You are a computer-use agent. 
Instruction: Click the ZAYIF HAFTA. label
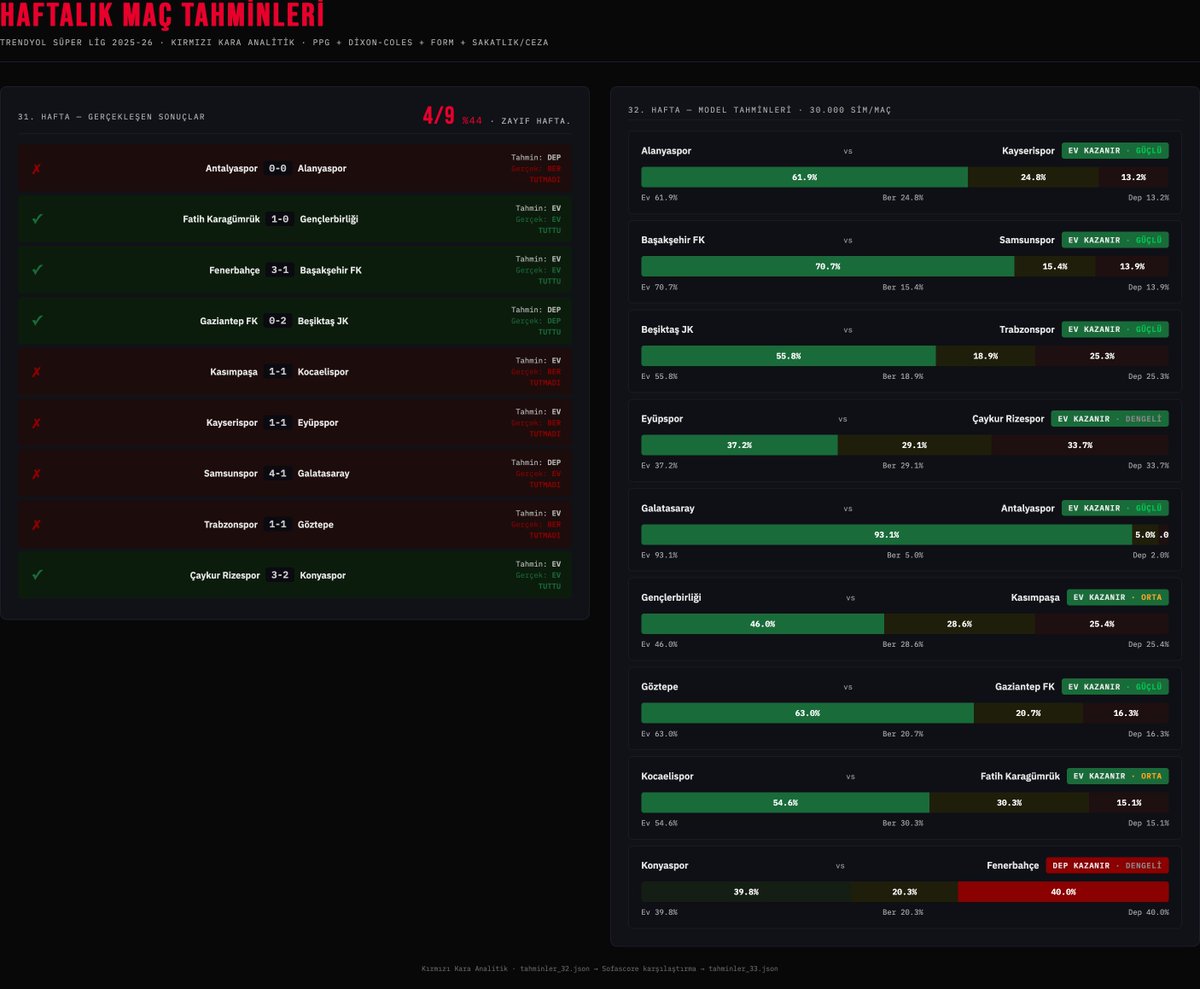[x=535, y=120]
